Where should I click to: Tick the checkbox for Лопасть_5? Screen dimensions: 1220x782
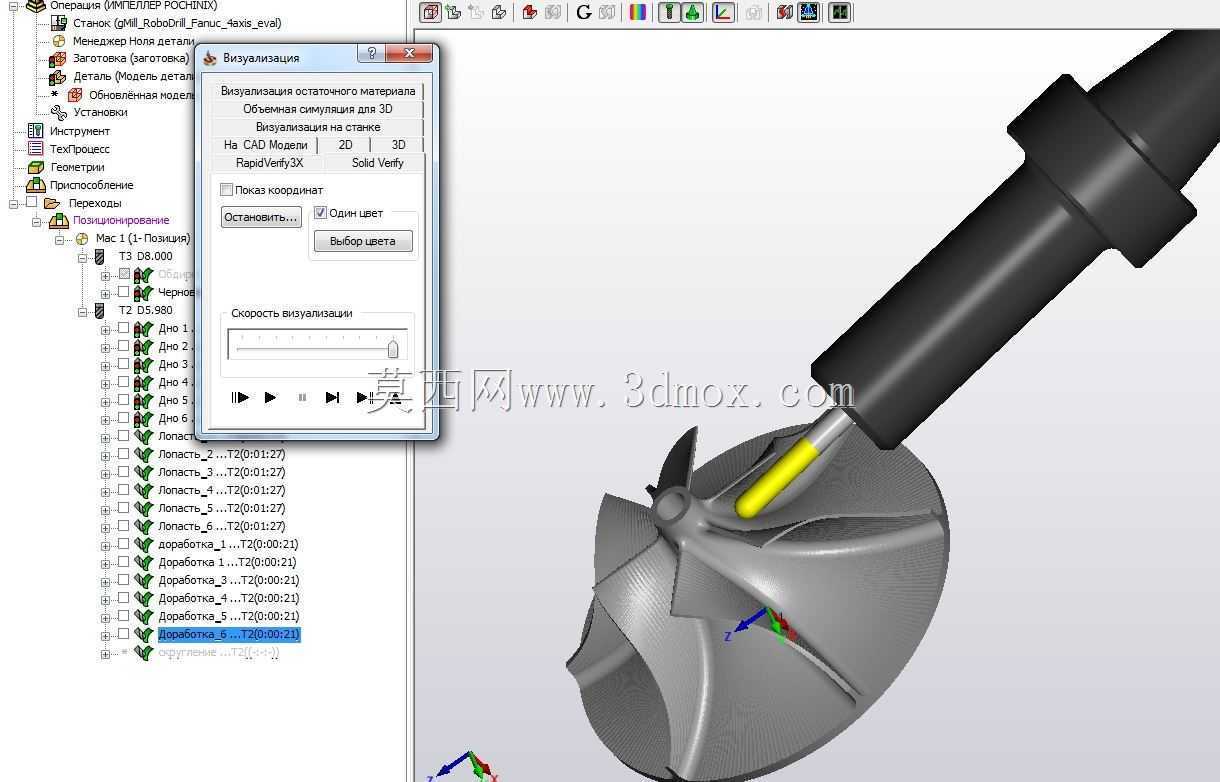123,508
